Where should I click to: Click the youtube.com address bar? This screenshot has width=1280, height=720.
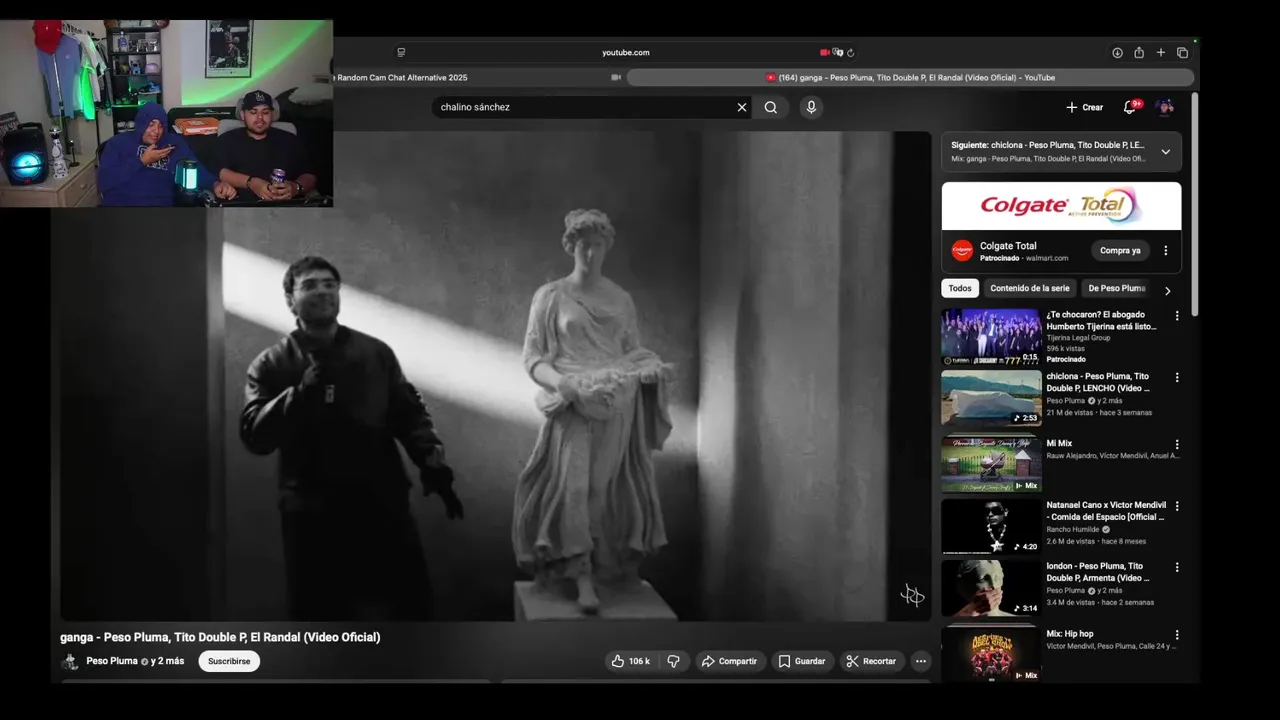pos(625,53)
